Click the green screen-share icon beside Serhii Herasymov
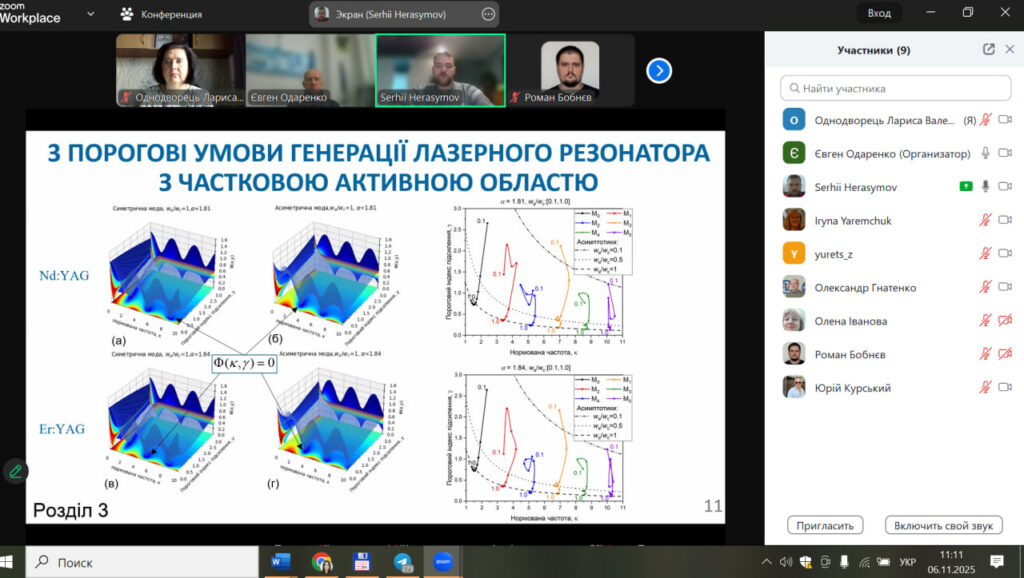 pos(964,186)
